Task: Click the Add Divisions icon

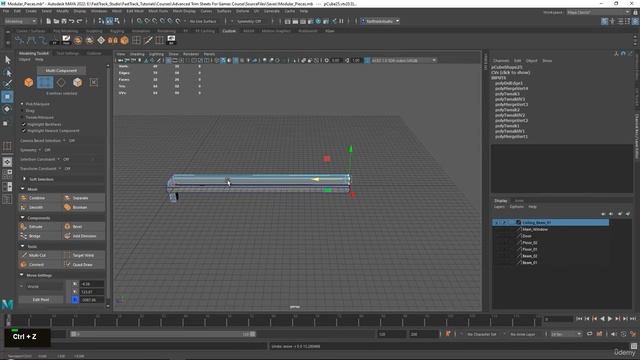Action: (67, 236)
